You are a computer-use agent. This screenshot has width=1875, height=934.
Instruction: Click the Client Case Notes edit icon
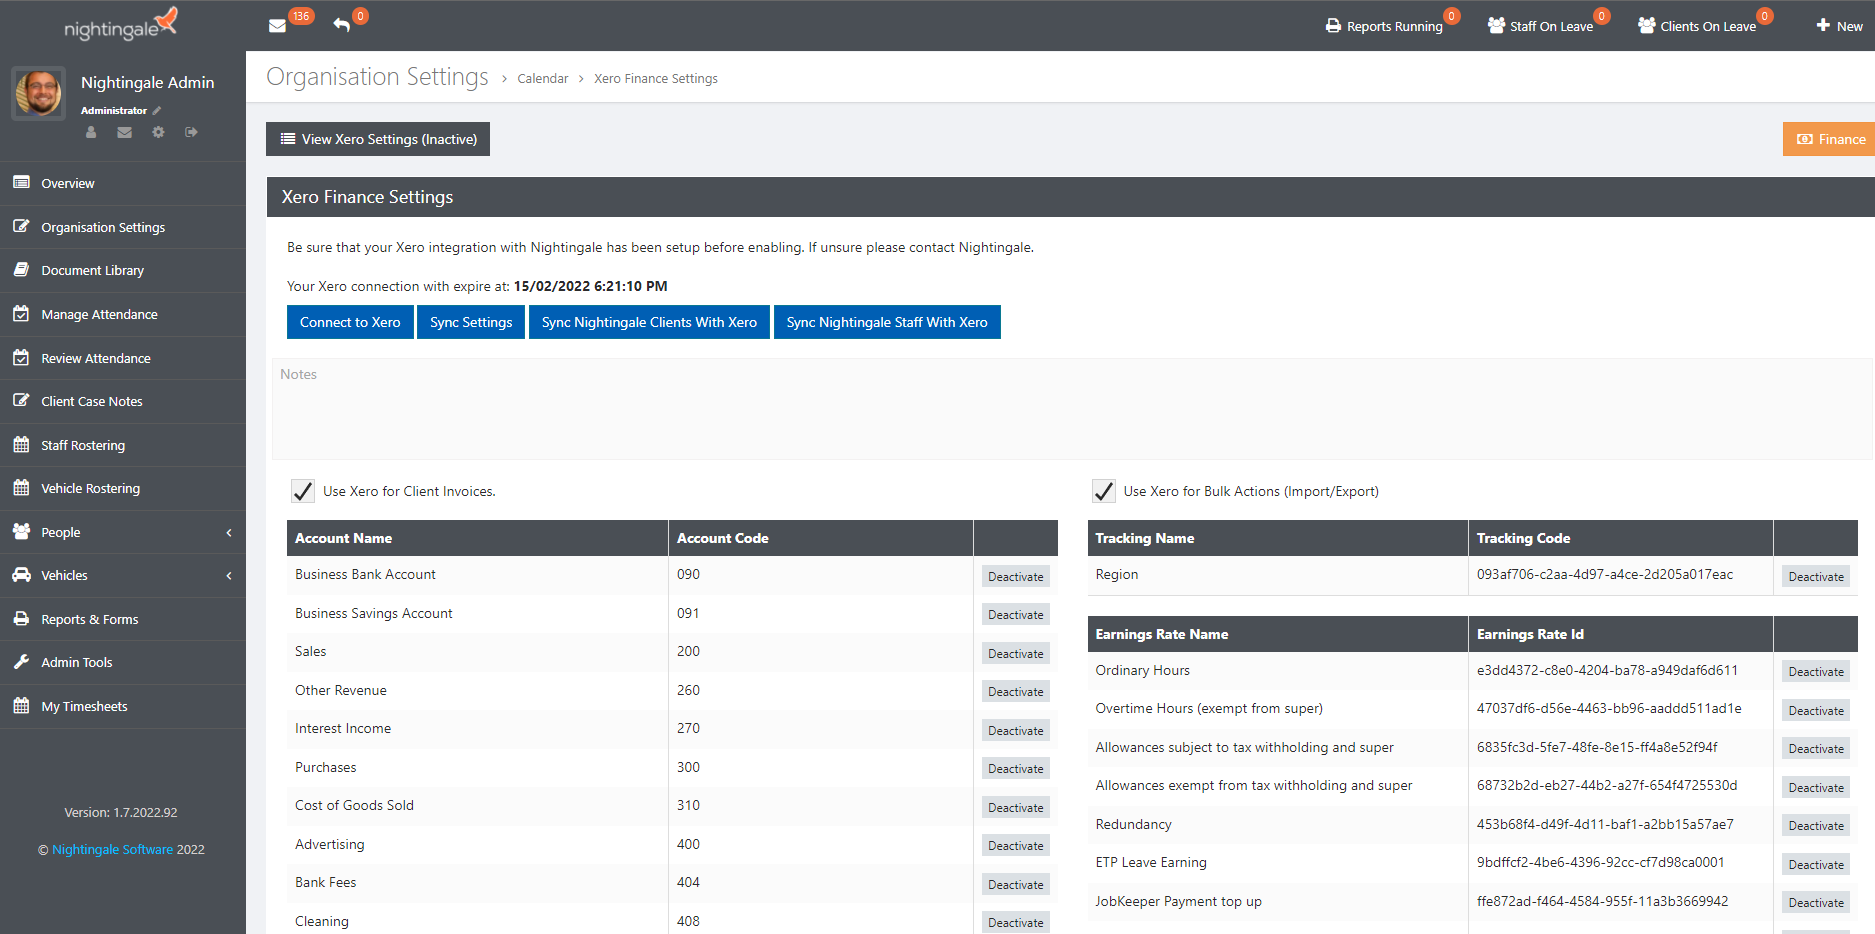(x=21, y=401)
